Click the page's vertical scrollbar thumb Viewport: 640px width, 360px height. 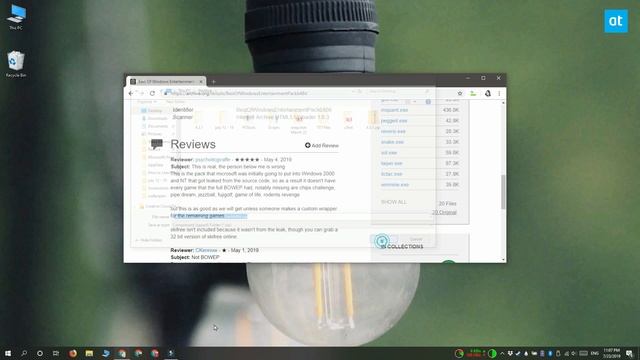503,192
